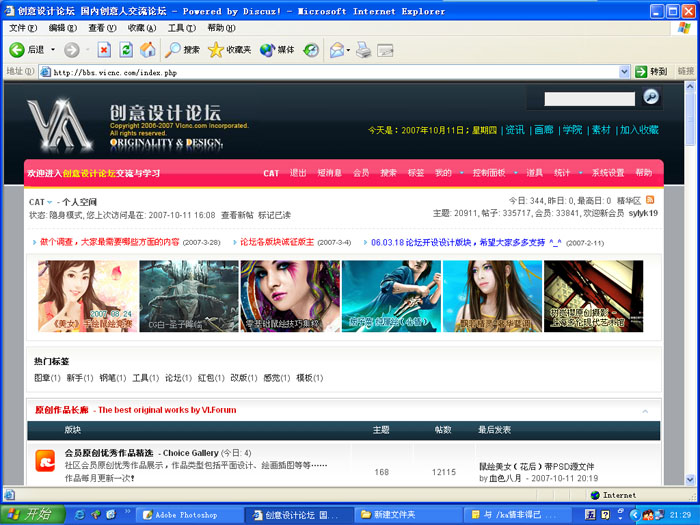Open the 编辑(E) menu
The width and height of the screenshot is (700, 525).
(x=62, y=28)
